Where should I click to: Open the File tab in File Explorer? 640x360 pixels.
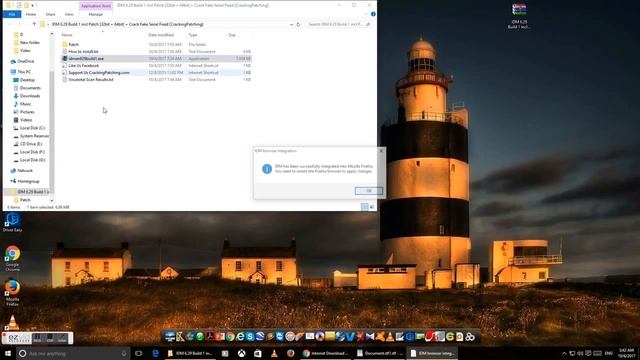[12, 14]
